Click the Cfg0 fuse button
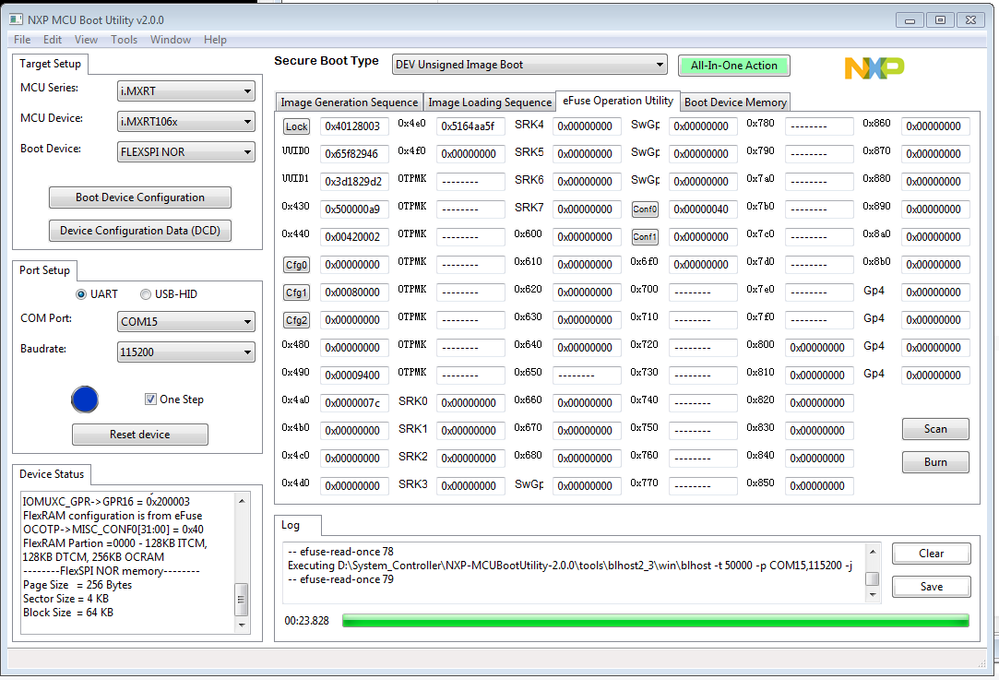 pos(296,264)
